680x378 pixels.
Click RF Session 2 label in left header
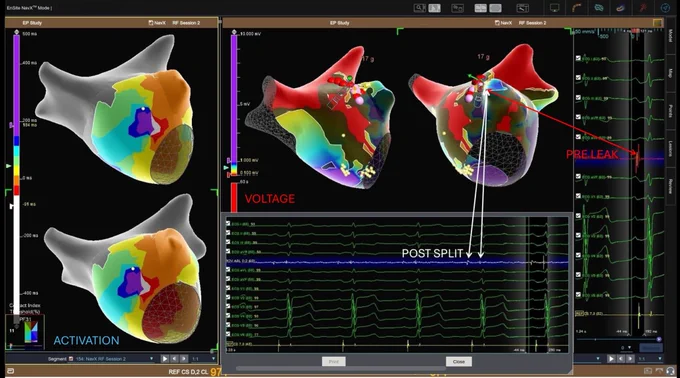186,23
